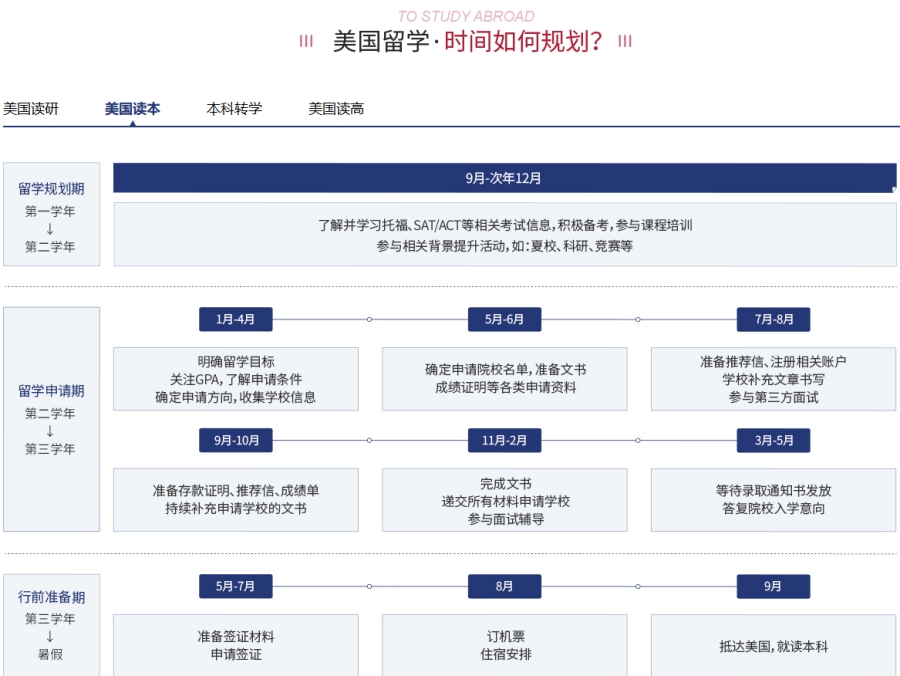
Task: Click the 5月-7月 timeline marker
Action: 236,586
